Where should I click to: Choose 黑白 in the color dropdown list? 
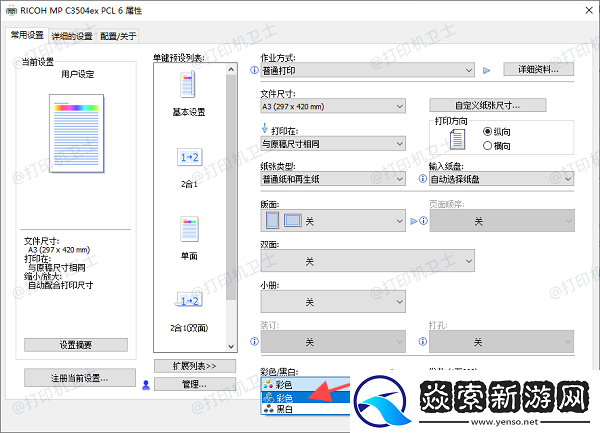pyautogui.click(x=305, y=409)
